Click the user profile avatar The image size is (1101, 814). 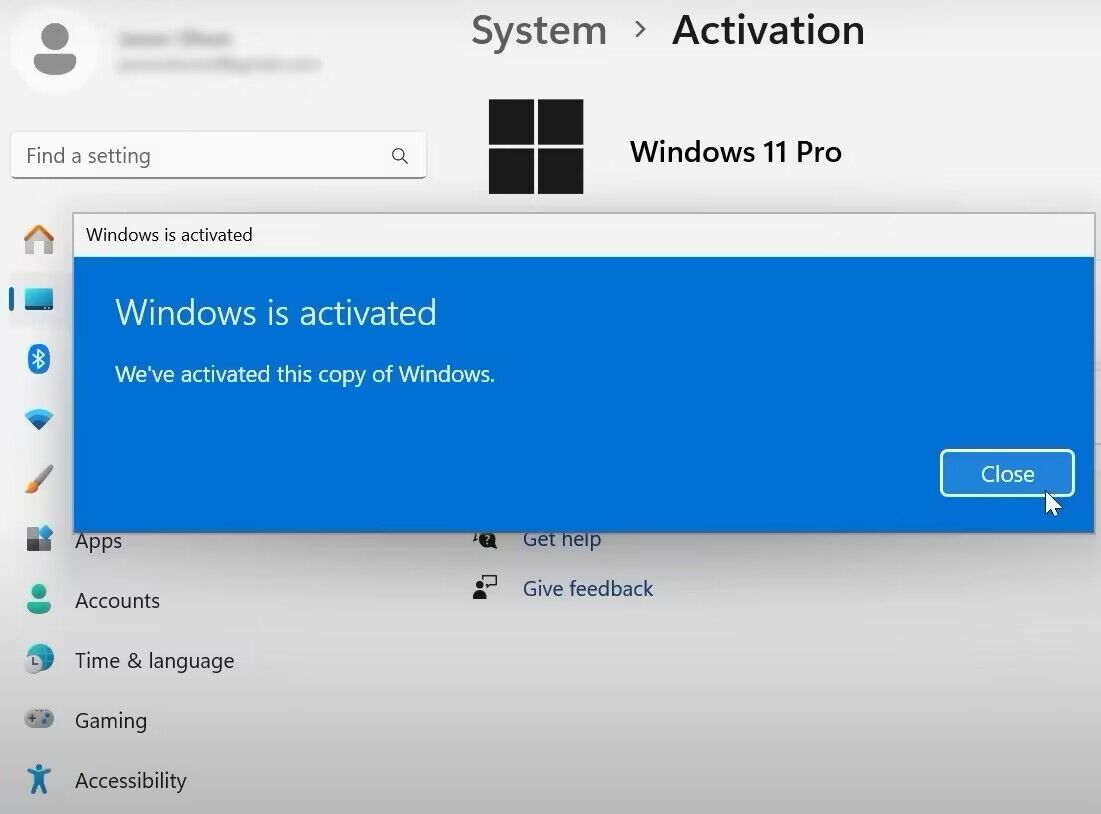coord(54,51)
